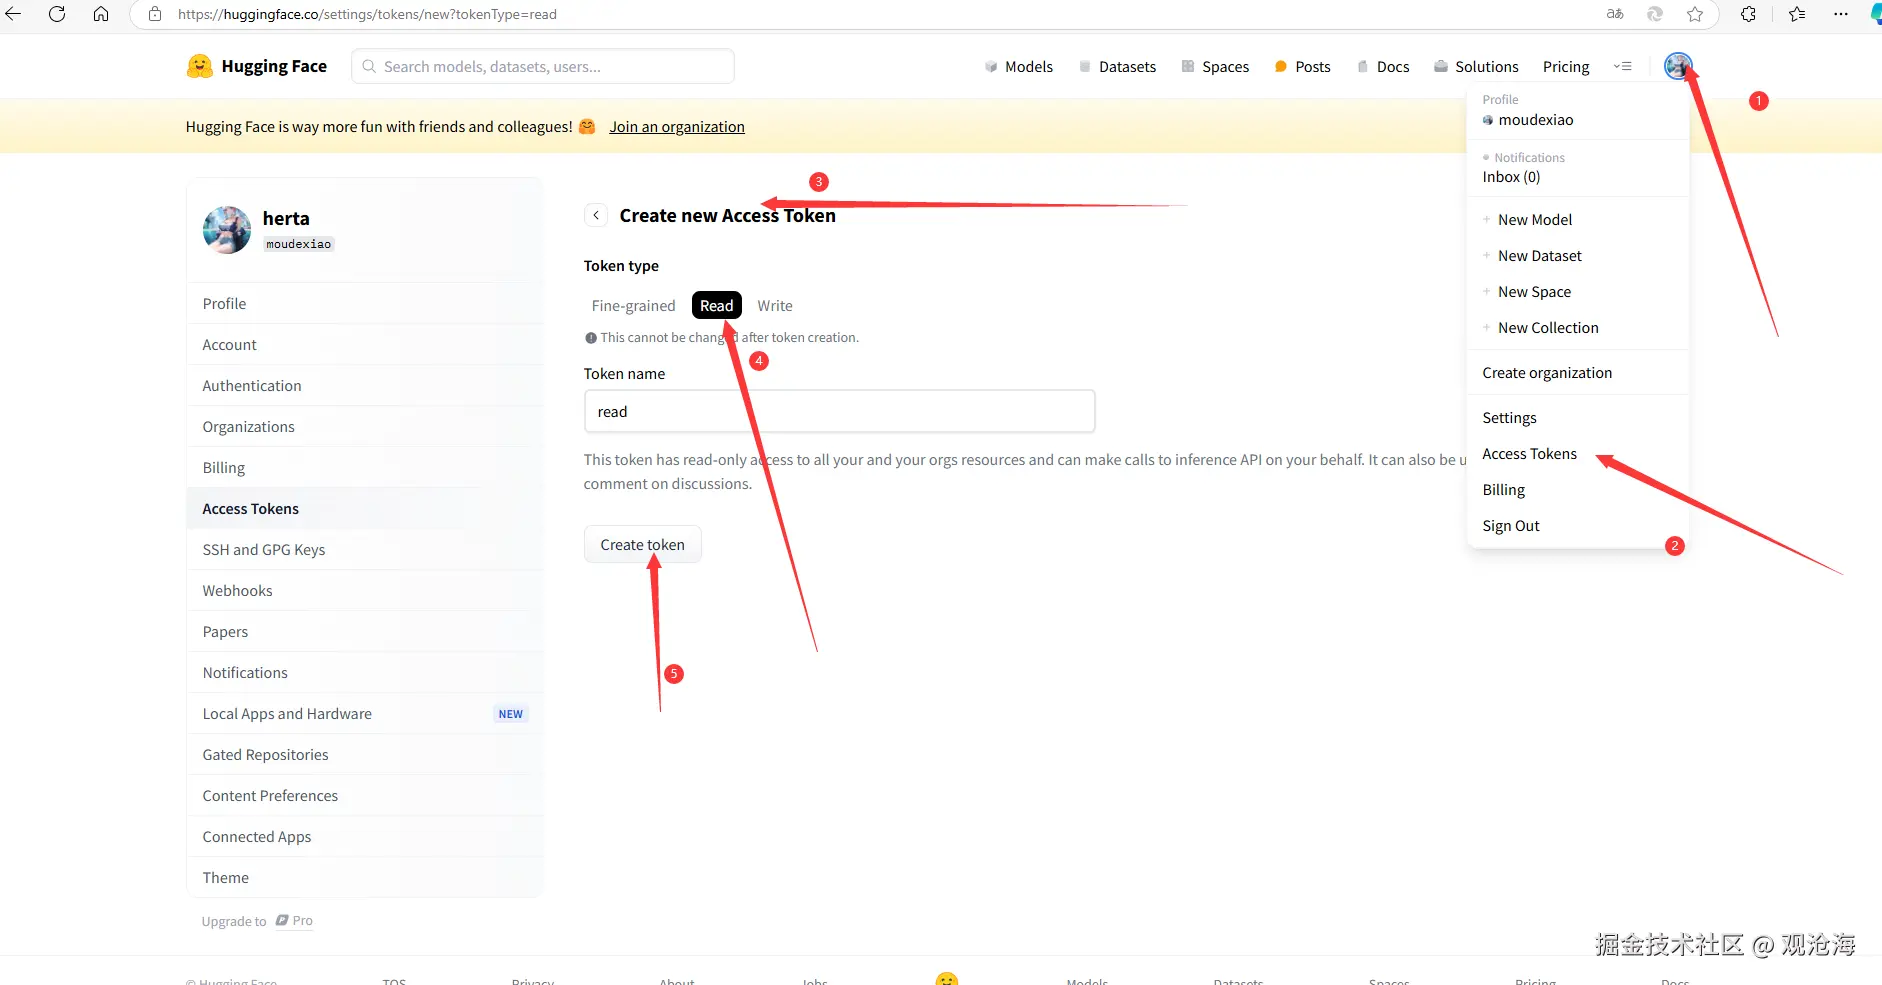This screenshot has height=985, width=1882.
Task: Open Theme settings in sidebar
Action: click(365, 878)
